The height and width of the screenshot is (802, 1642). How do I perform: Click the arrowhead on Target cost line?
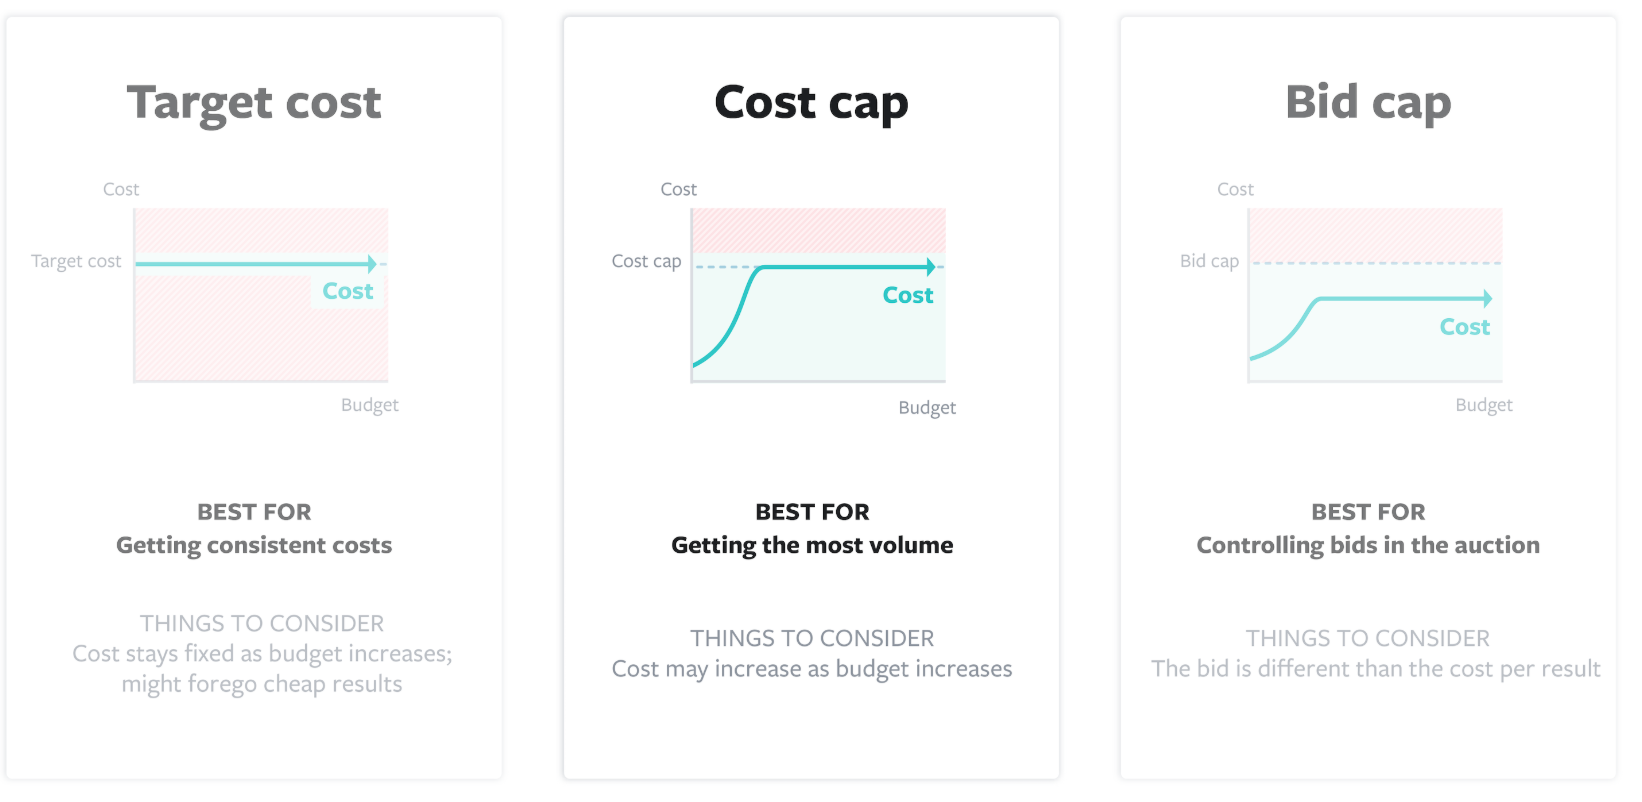(x=372, y=264)
